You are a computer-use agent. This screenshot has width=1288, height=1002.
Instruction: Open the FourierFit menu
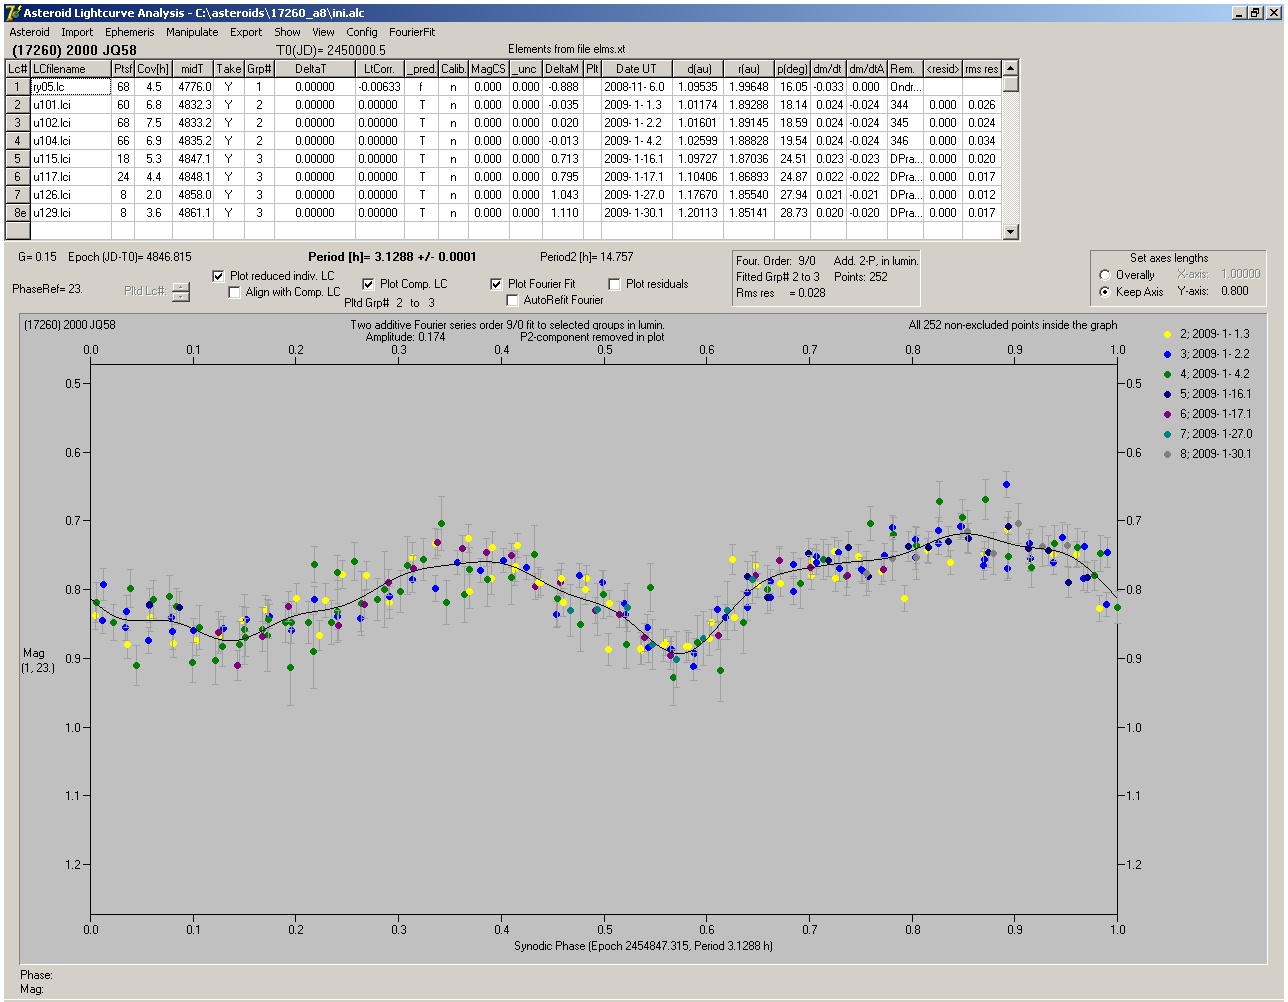pyautogui.click(x=412, y=32)
